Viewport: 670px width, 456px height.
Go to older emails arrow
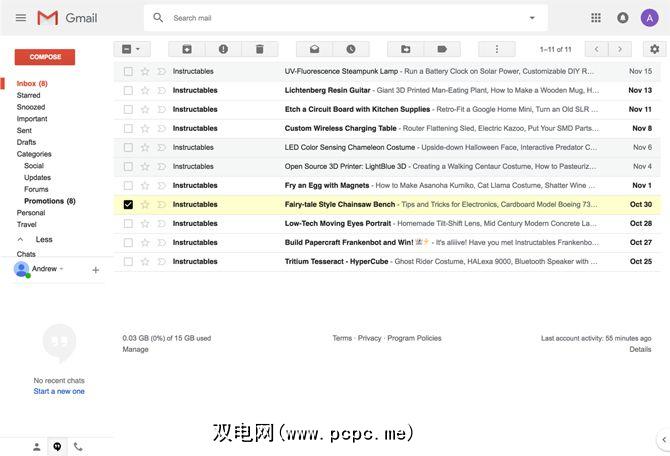point(620,49)
